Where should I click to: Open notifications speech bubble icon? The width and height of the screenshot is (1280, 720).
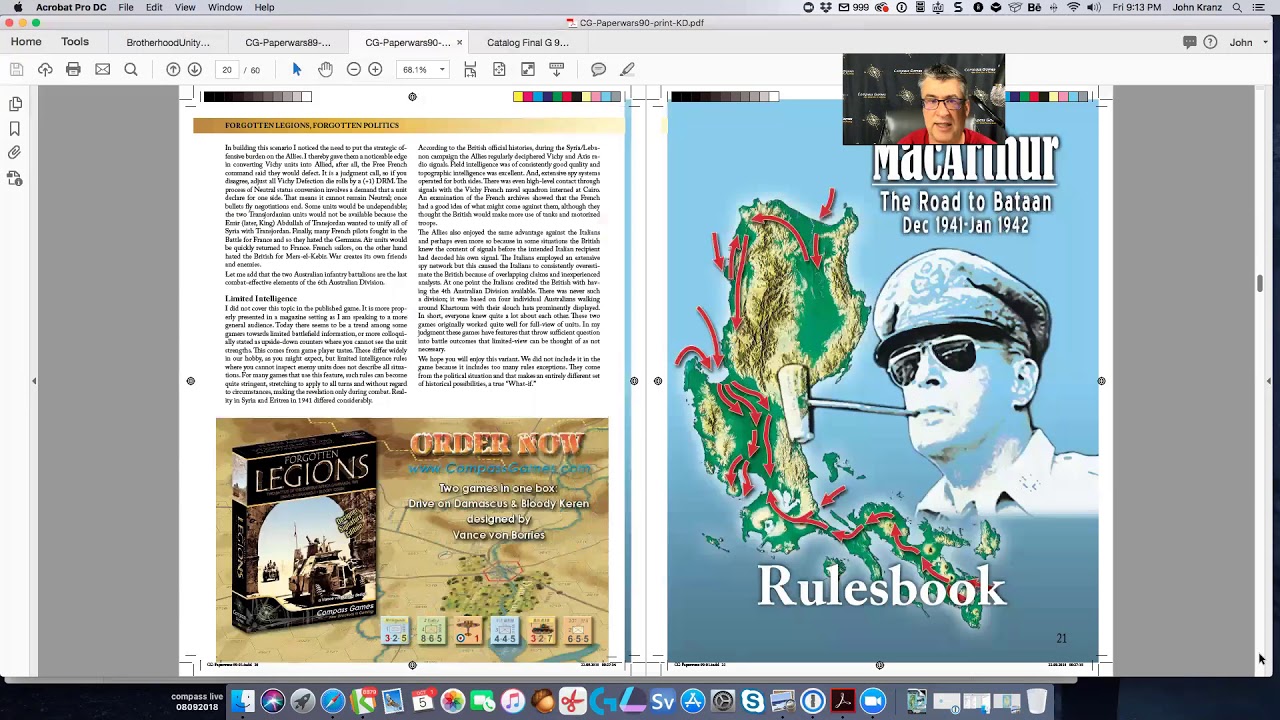1190,42
